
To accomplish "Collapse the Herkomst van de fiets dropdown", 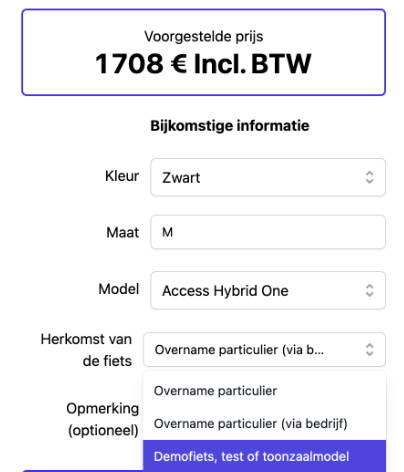I will click(x=264, y=350).
